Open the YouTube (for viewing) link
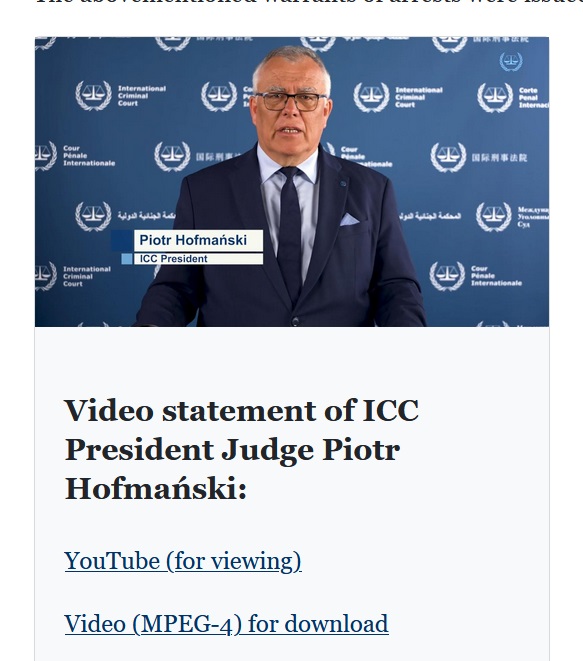This screenshot has height=661, width=583. (183, 561)
